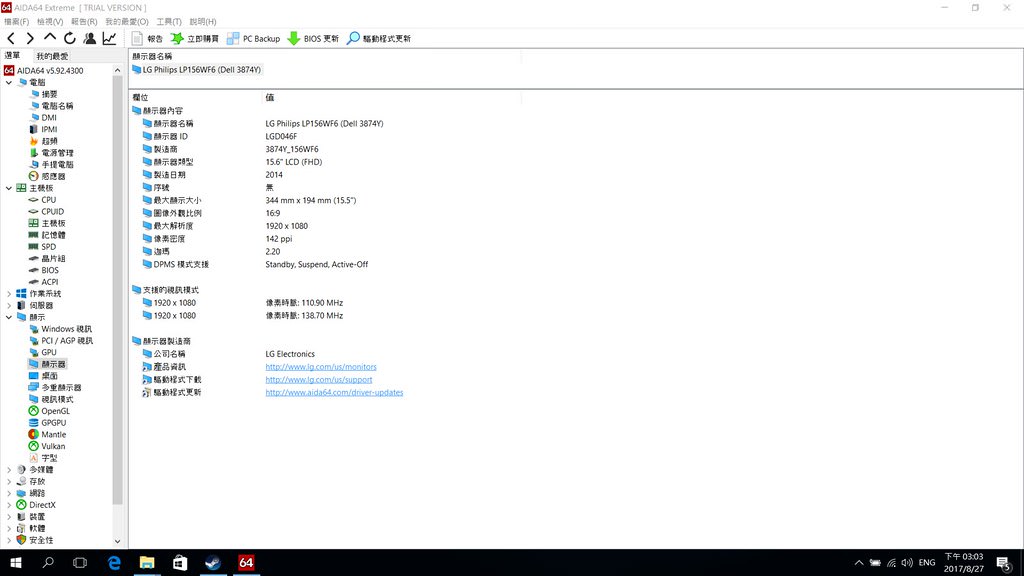Switch to the 選單 tab
This screenshot has width=1024, height=576.
click(x=13, y=56)
